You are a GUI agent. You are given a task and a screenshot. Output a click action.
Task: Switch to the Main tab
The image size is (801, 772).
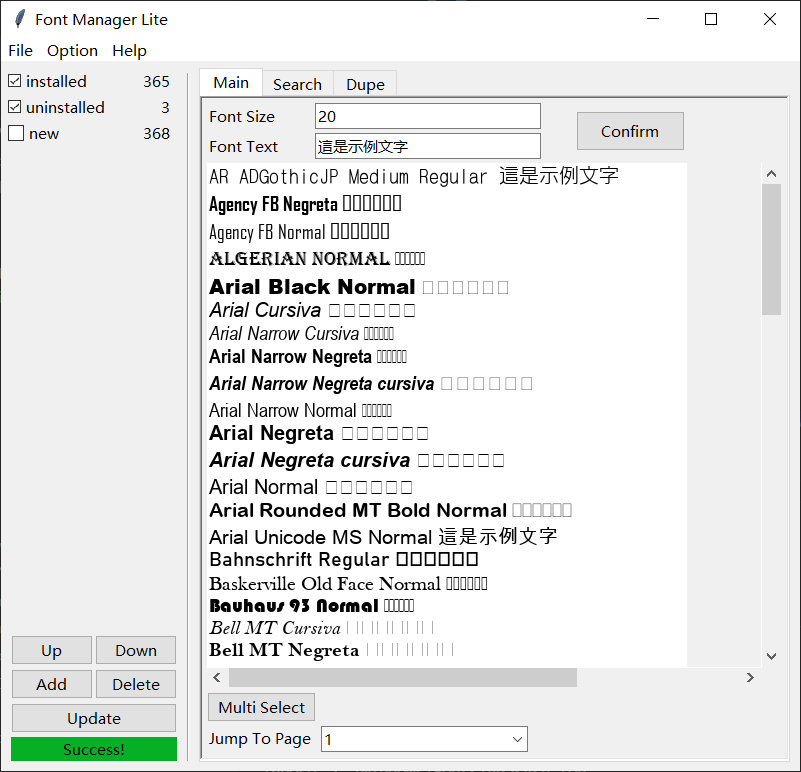click(231, 83)
